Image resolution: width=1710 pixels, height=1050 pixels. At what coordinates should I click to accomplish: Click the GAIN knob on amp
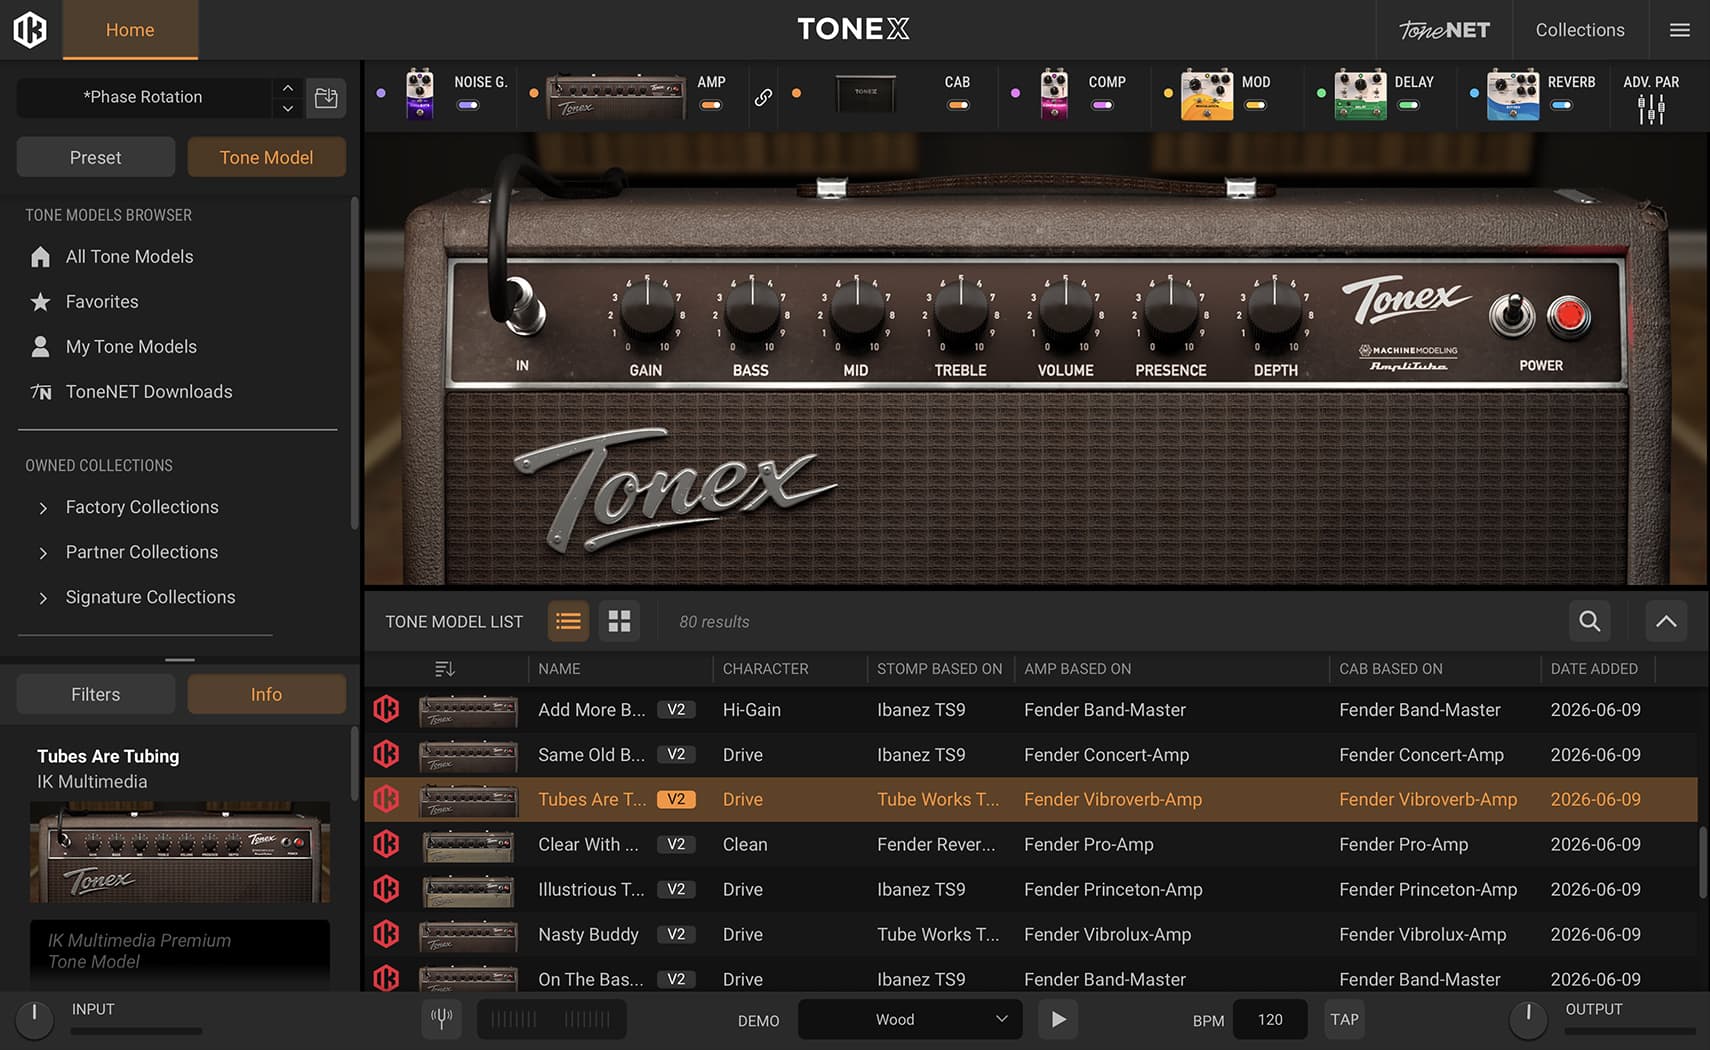click(647, 307)
